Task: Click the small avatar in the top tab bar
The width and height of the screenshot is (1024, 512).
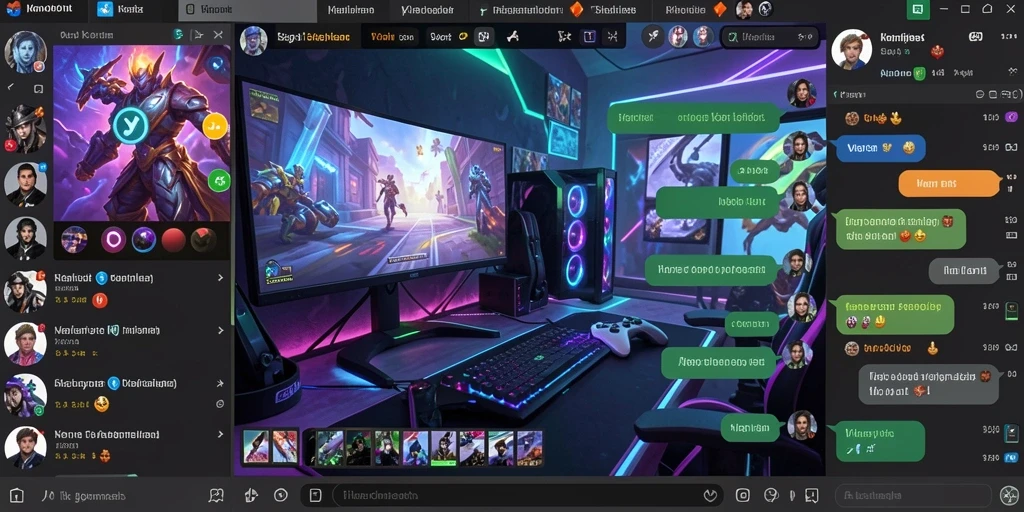Action: (744, 9)
